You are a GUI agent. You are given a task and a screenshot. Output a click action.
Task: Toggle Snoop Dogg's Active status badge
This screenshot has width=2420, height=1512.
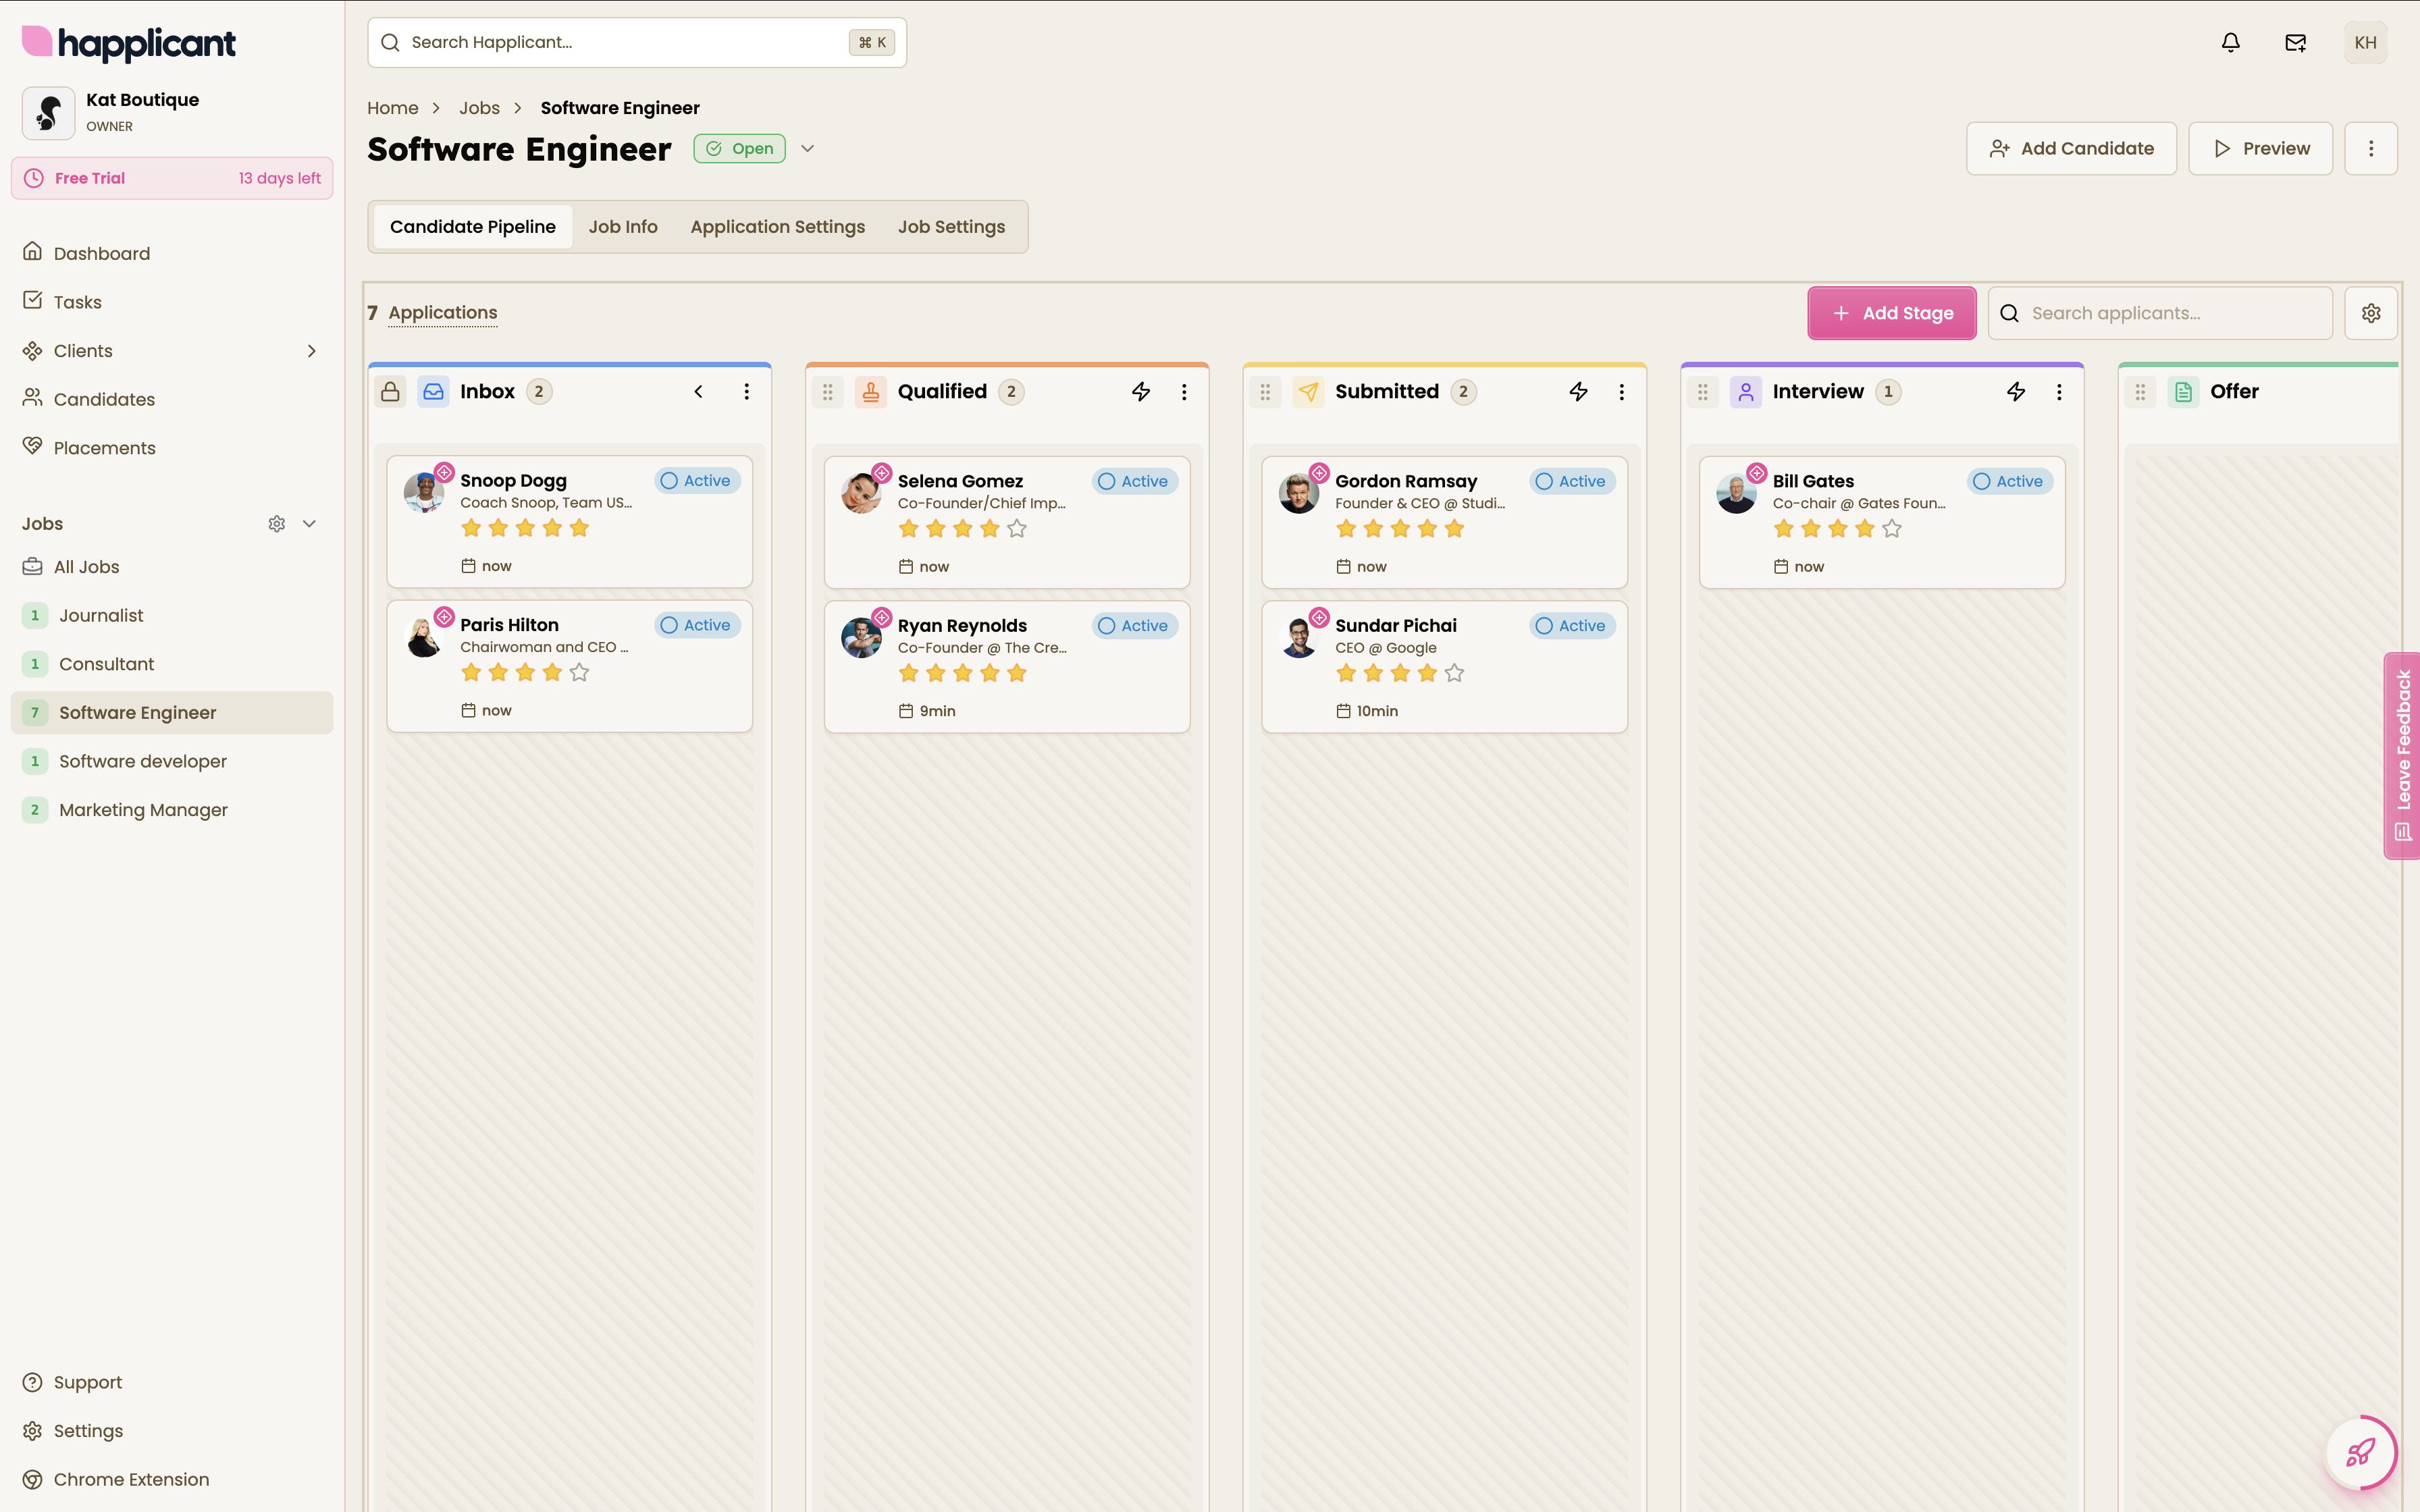[x=697, y=481]
